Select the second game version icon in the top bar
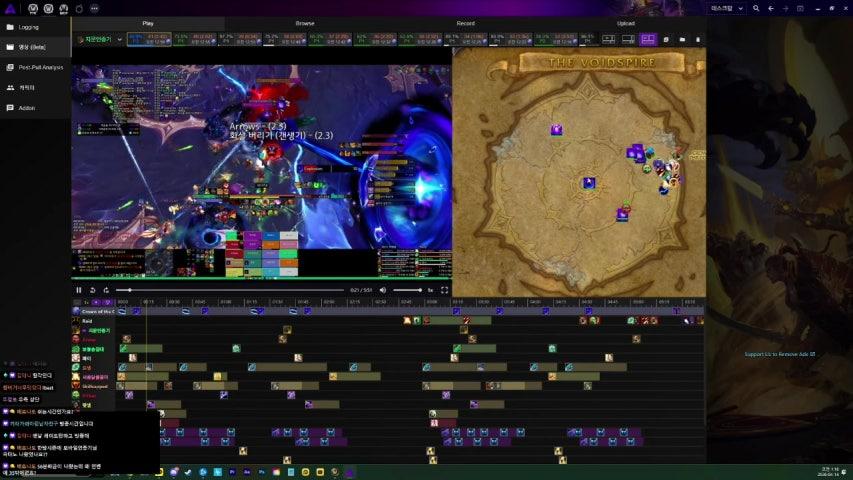This screenshot has width=853, height=480. point(48,8)
